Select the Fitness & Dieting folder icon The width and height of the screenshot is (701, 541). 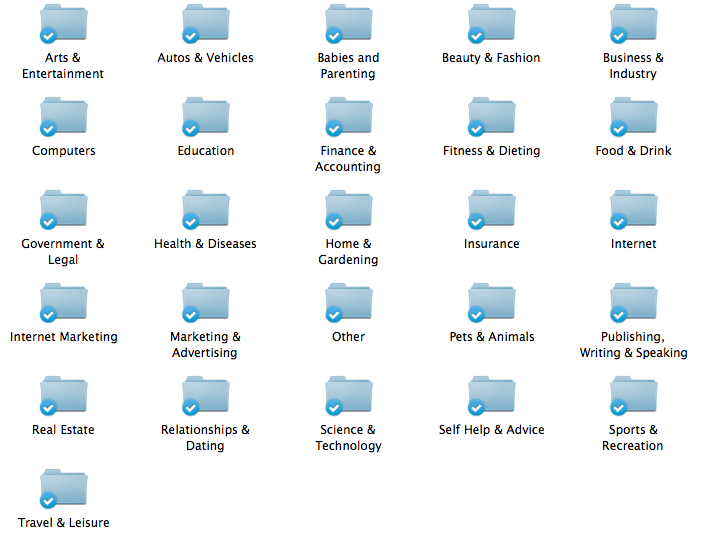point(492,117)
